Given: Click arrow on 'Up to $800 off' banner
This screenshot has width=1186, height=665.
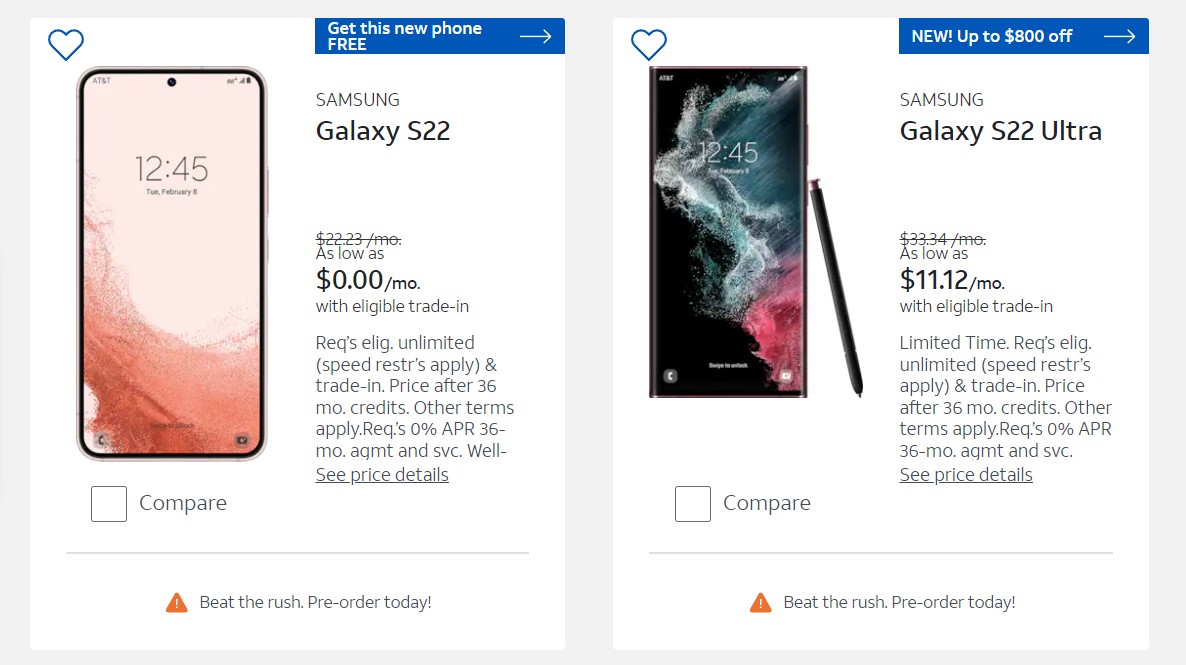Looking at the screenshot, I should pyautogui.click(x=1120, y=37).
